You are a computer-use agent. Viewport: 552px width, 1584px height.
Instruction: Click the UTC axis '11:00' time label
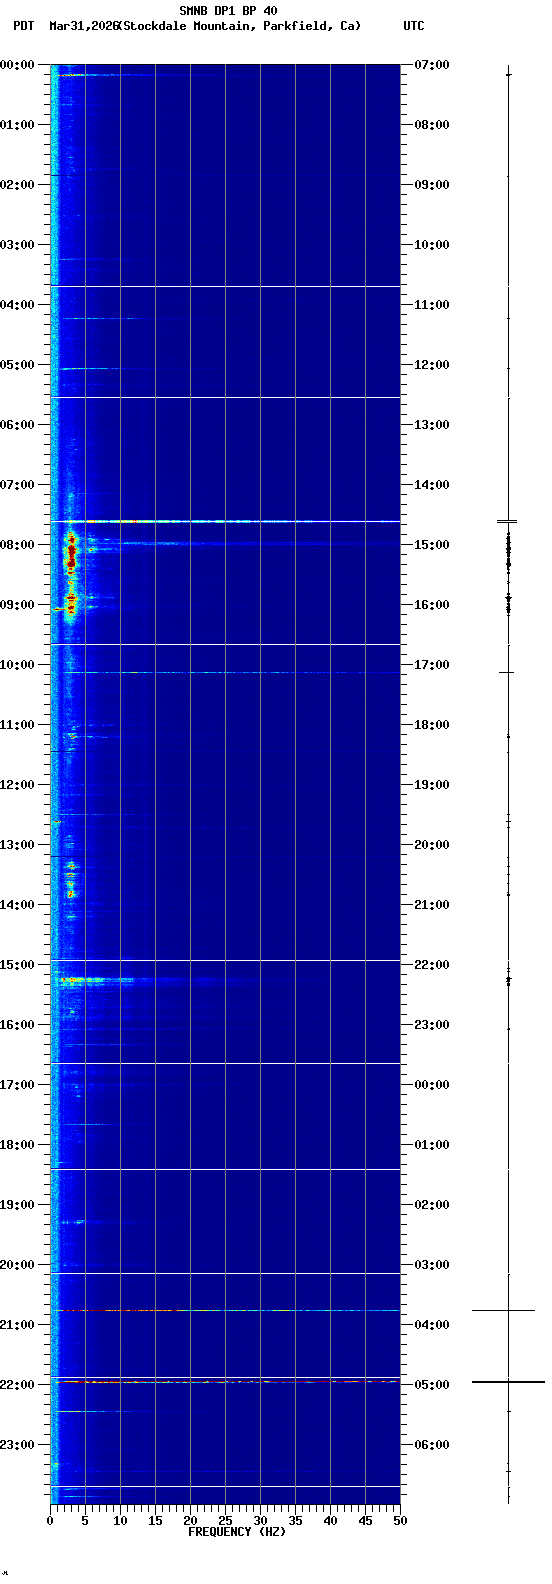431,305
